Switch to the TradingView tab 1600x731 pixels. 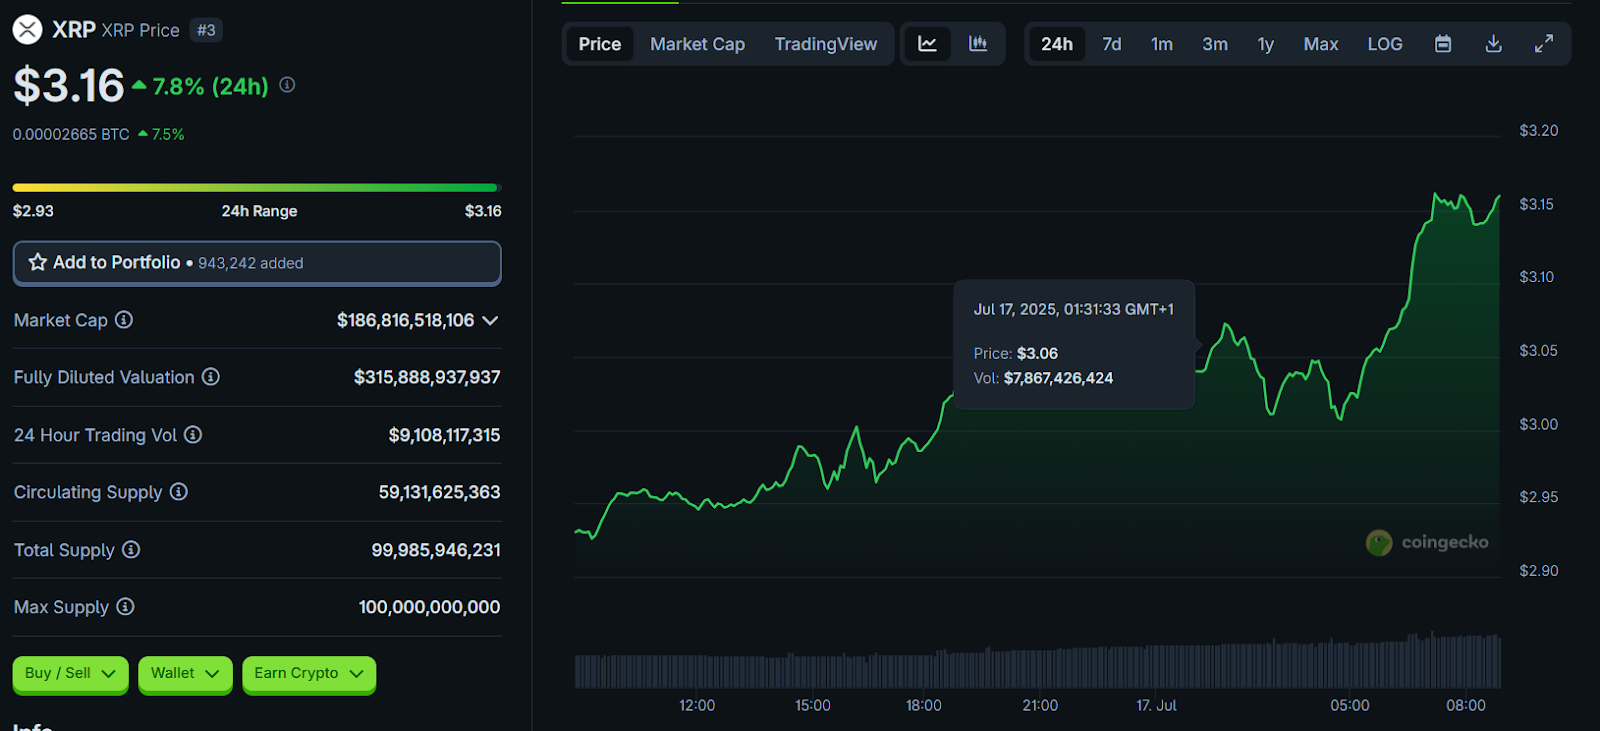tap(825, 44)
